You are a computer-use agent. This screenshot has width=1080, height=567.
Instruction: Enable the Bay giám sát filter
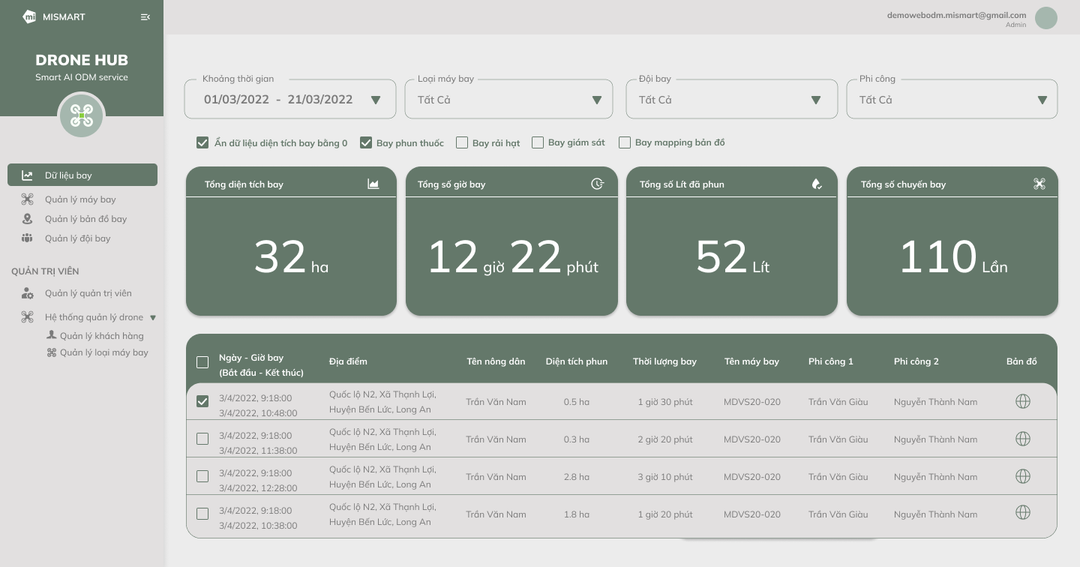(x=538, y=143)
